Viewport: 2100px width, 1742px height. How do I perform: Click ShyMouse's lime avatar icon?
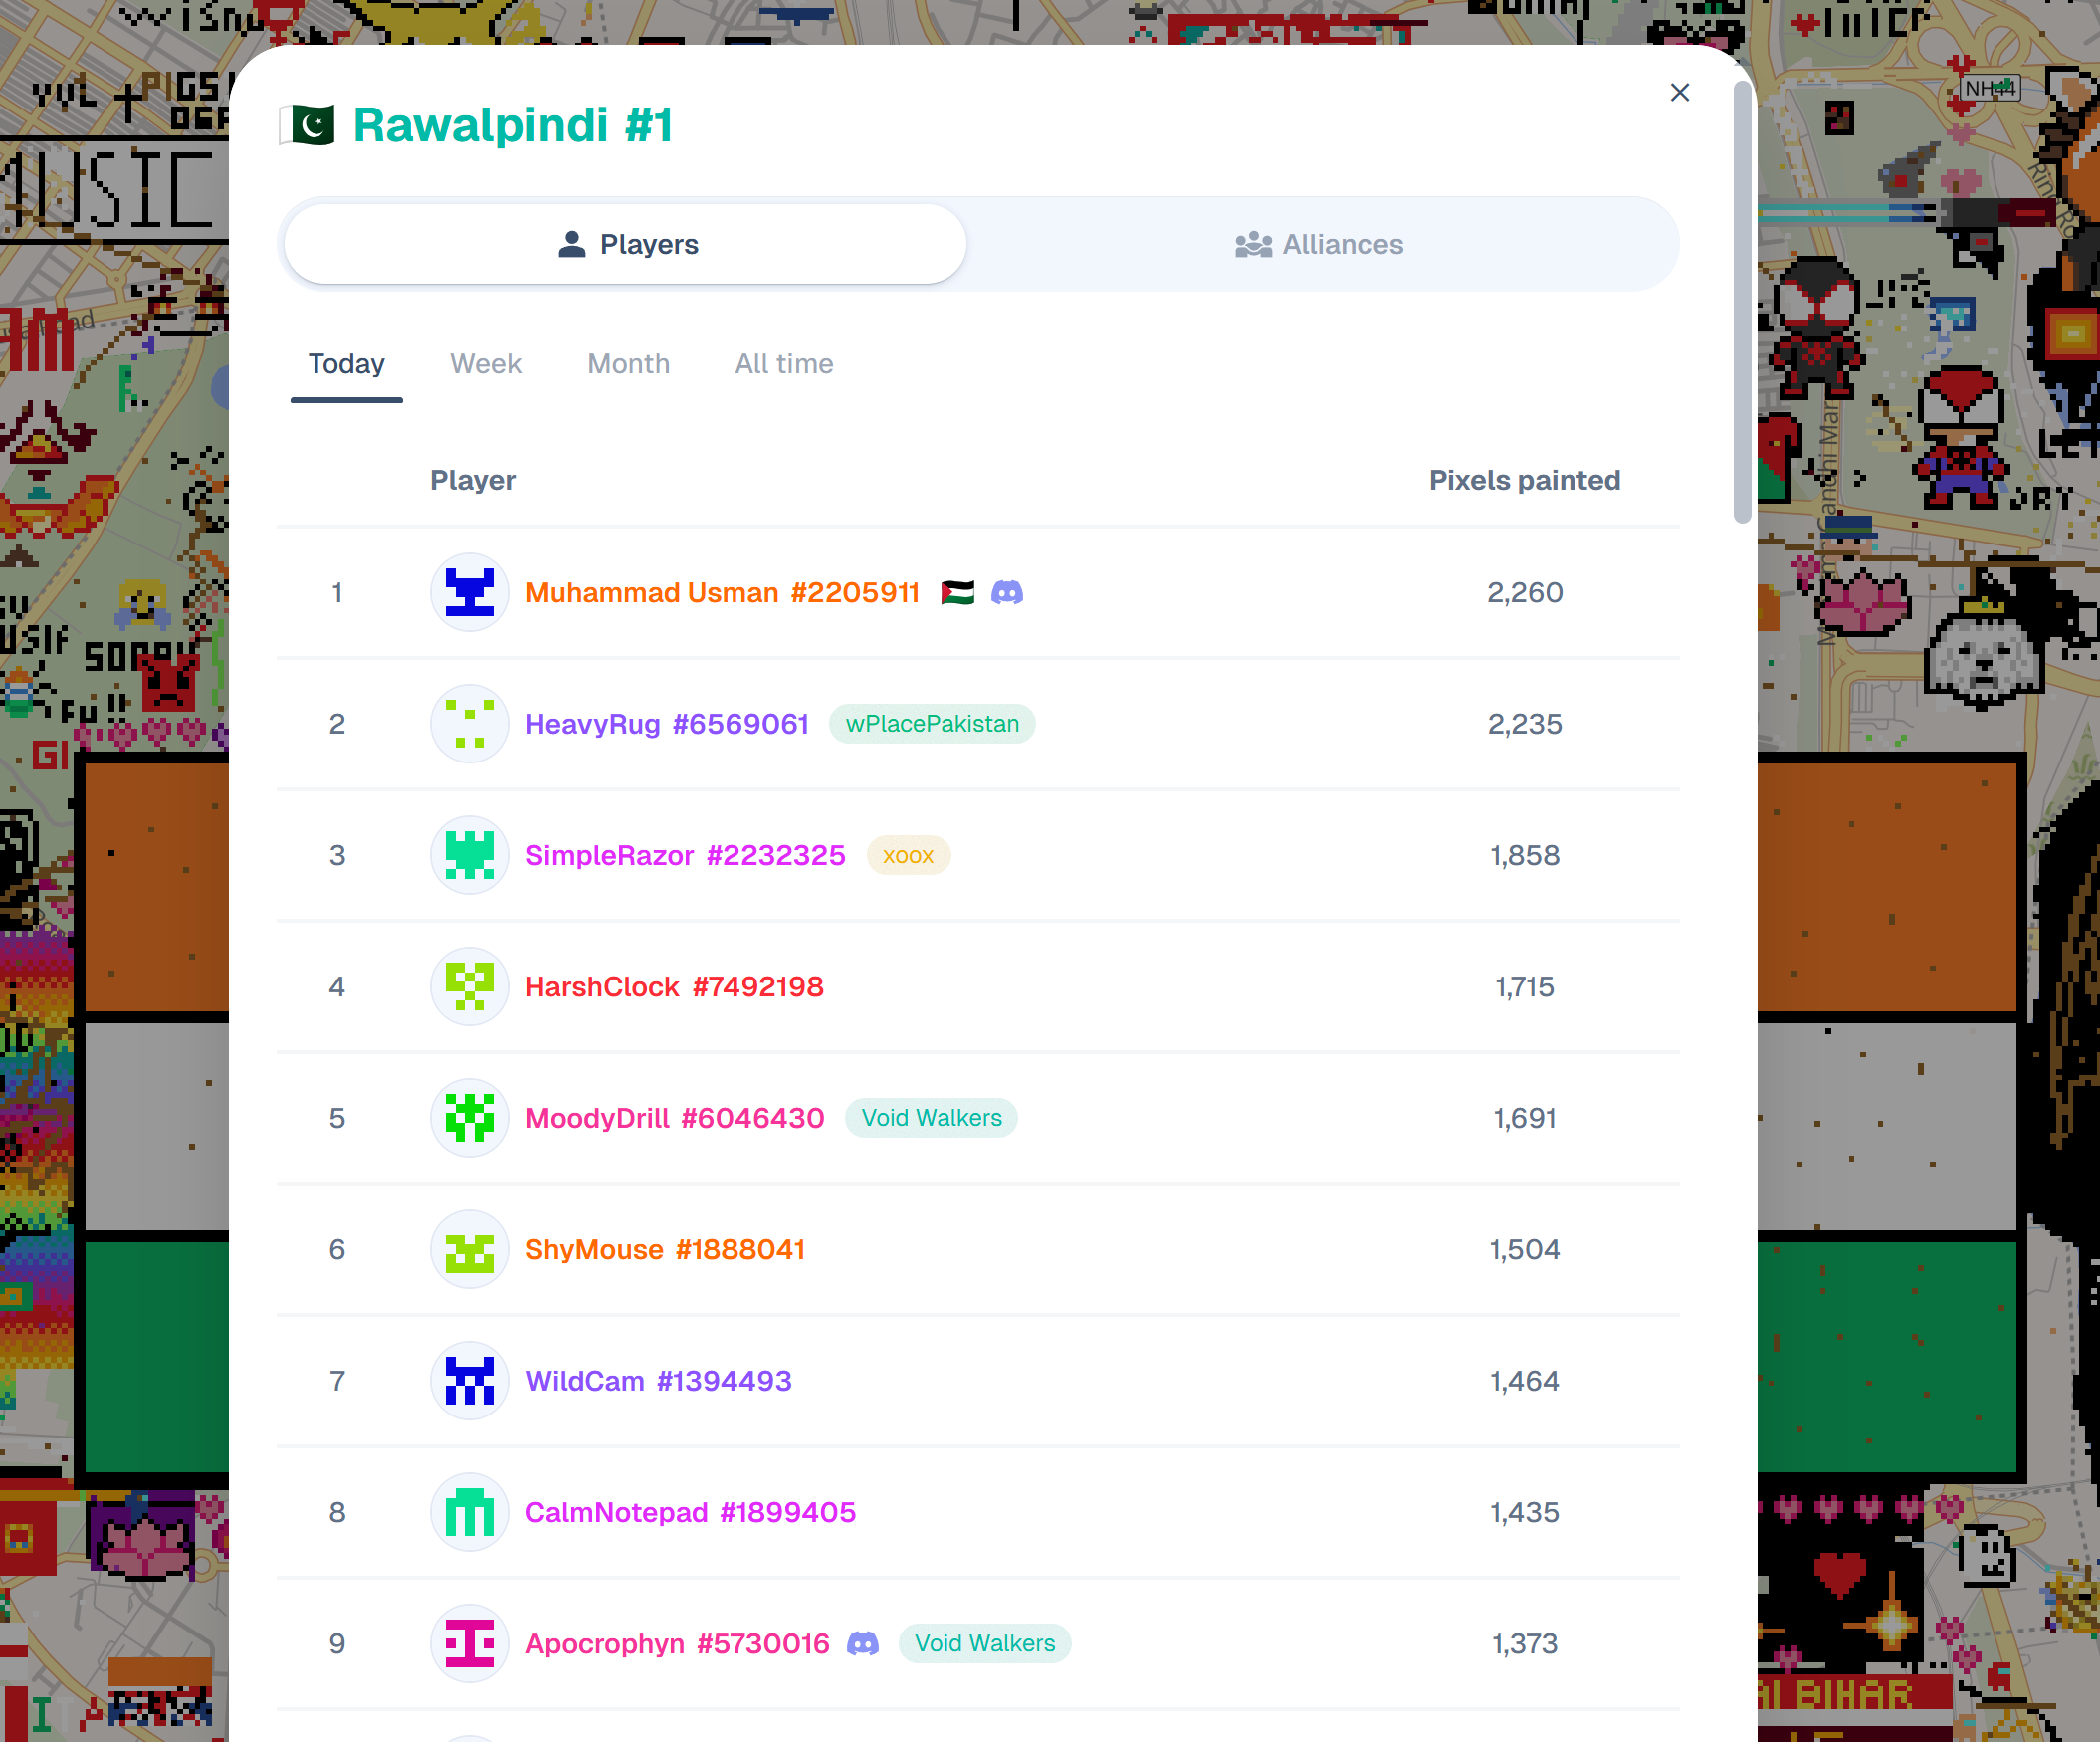469,1249
